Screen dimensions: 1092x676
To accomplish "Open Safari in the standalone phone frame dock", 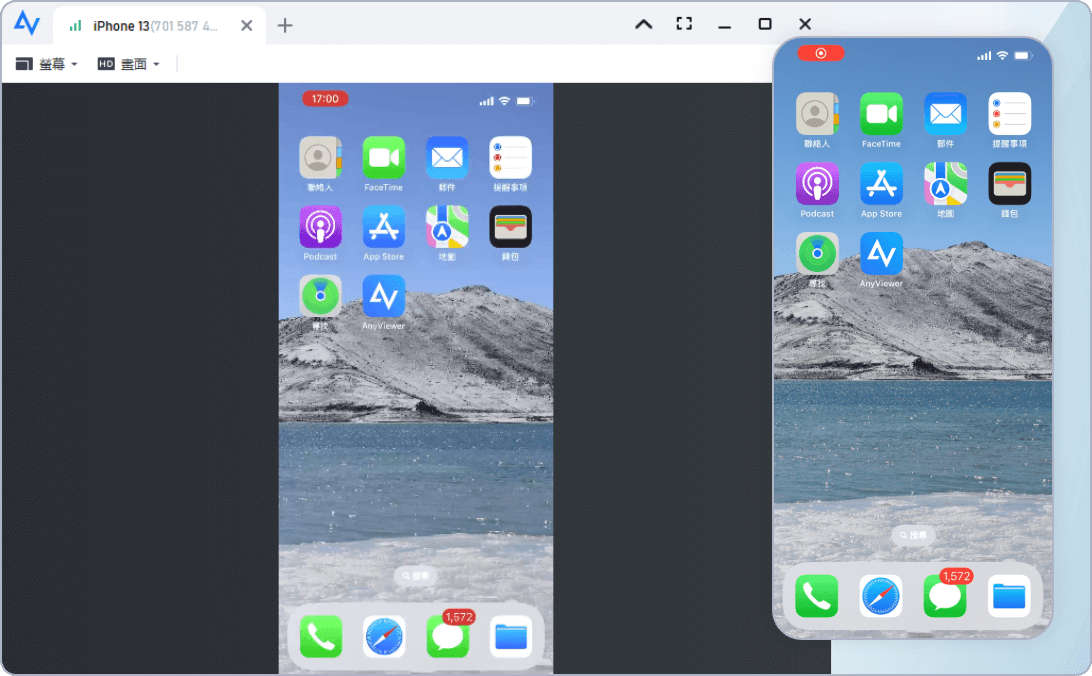I will 881,596.
